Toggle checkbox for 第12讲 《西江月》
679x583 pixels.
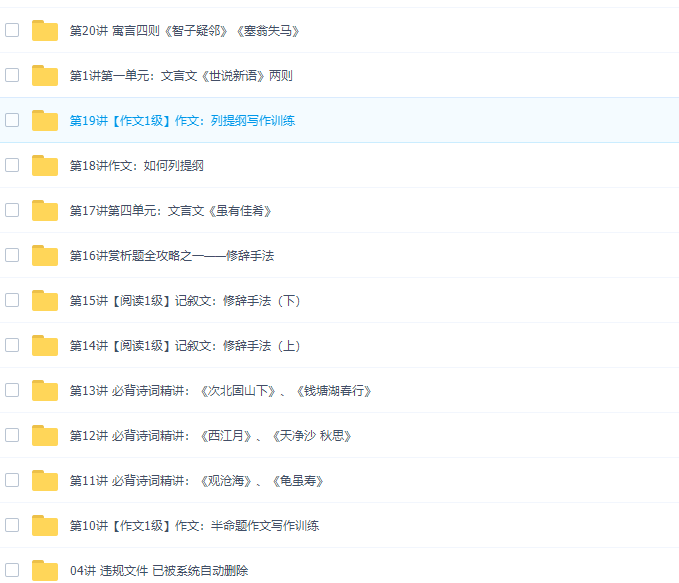pyautogui.click(x=12, y=435)
